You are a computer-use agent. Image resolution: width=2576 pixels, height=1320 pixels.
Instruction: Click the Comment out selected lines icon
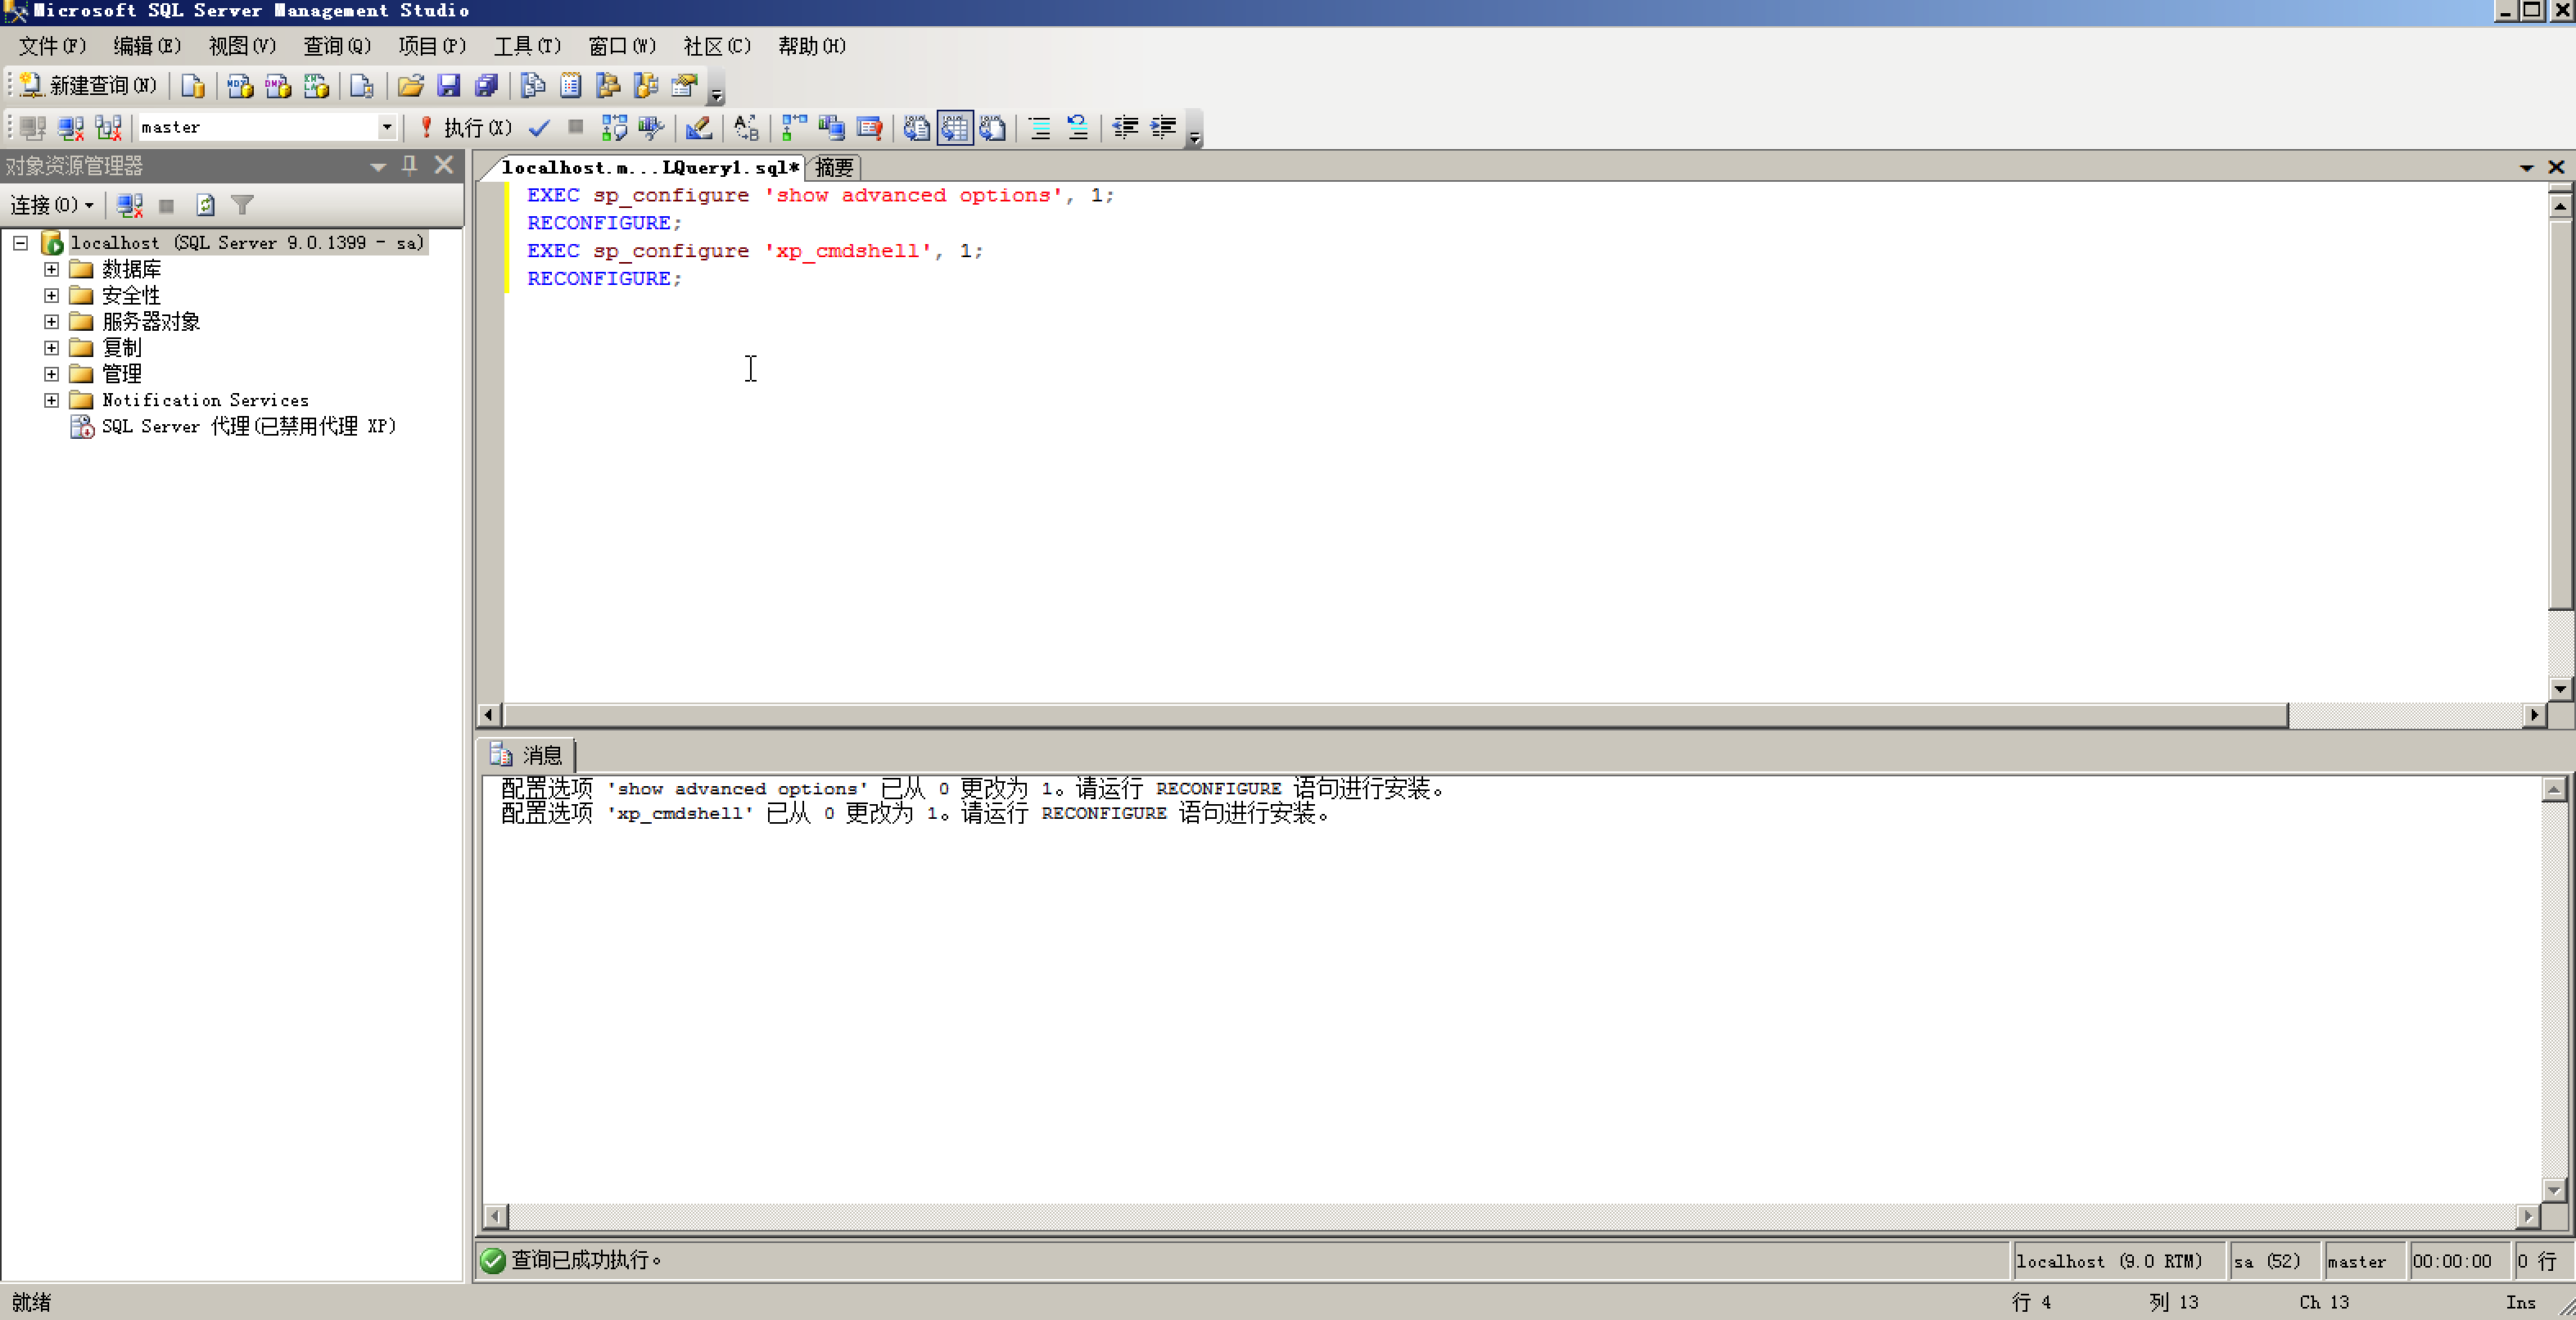click(1039, 127)
